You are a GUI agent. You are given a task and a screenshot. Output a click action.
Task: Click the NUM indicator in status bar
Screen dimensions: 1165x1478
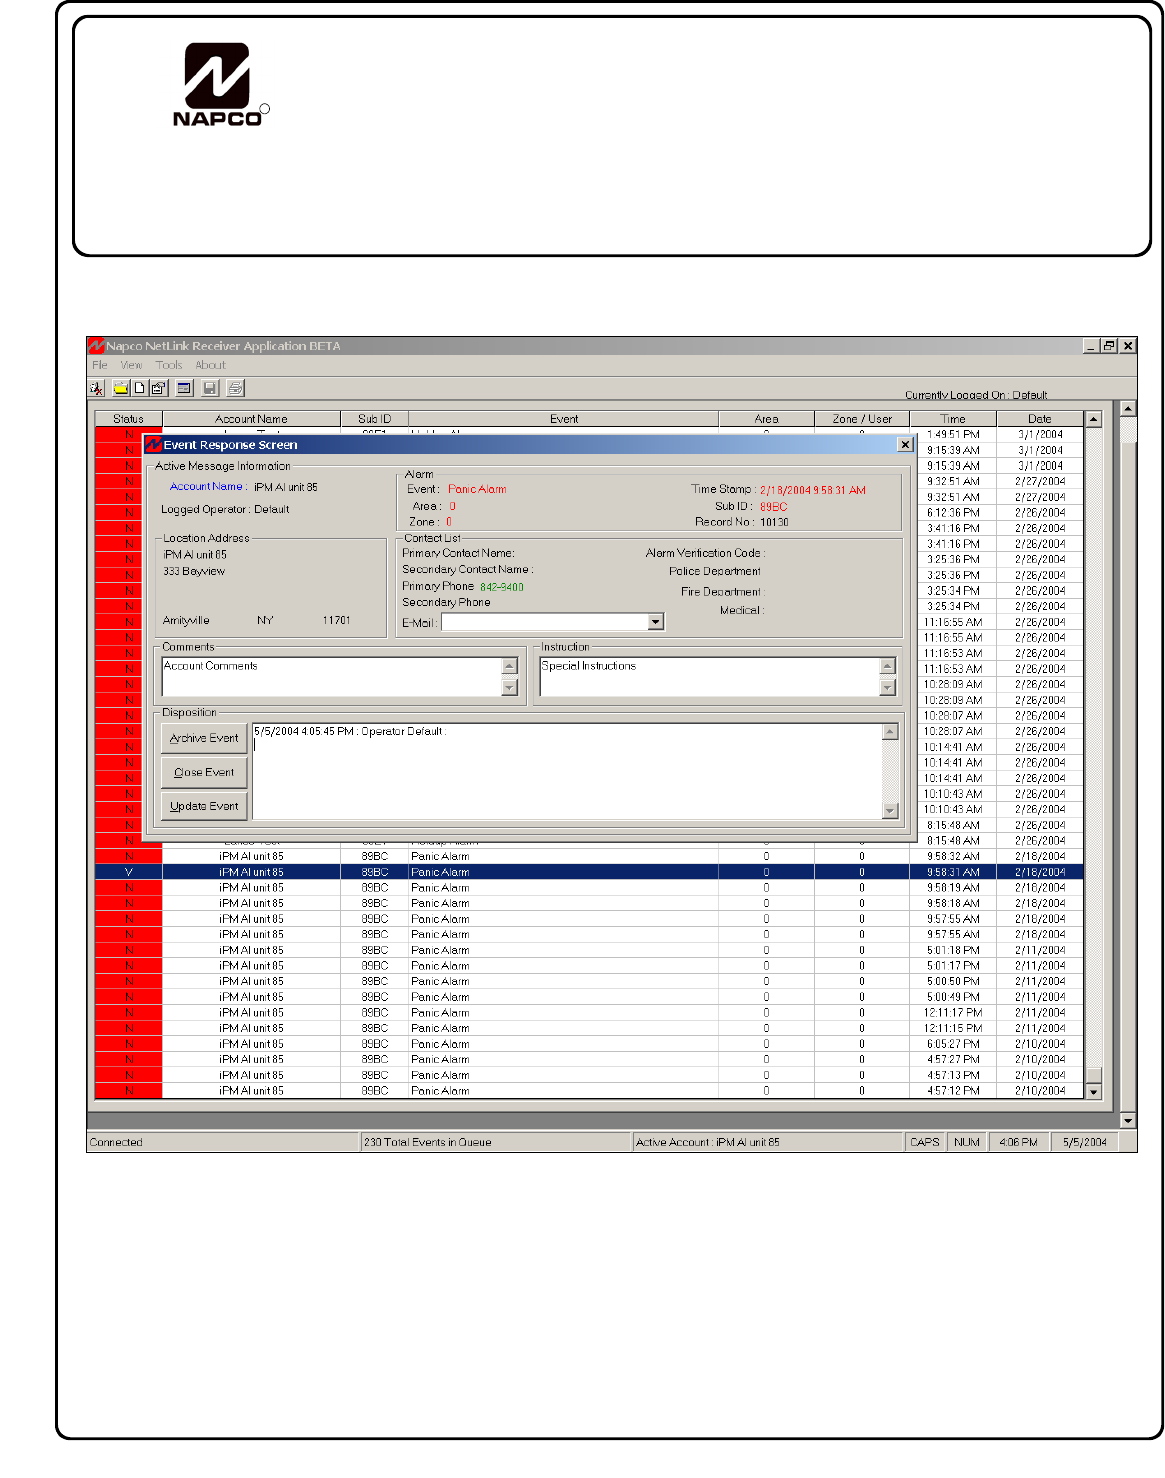(x=967, y=1142)
